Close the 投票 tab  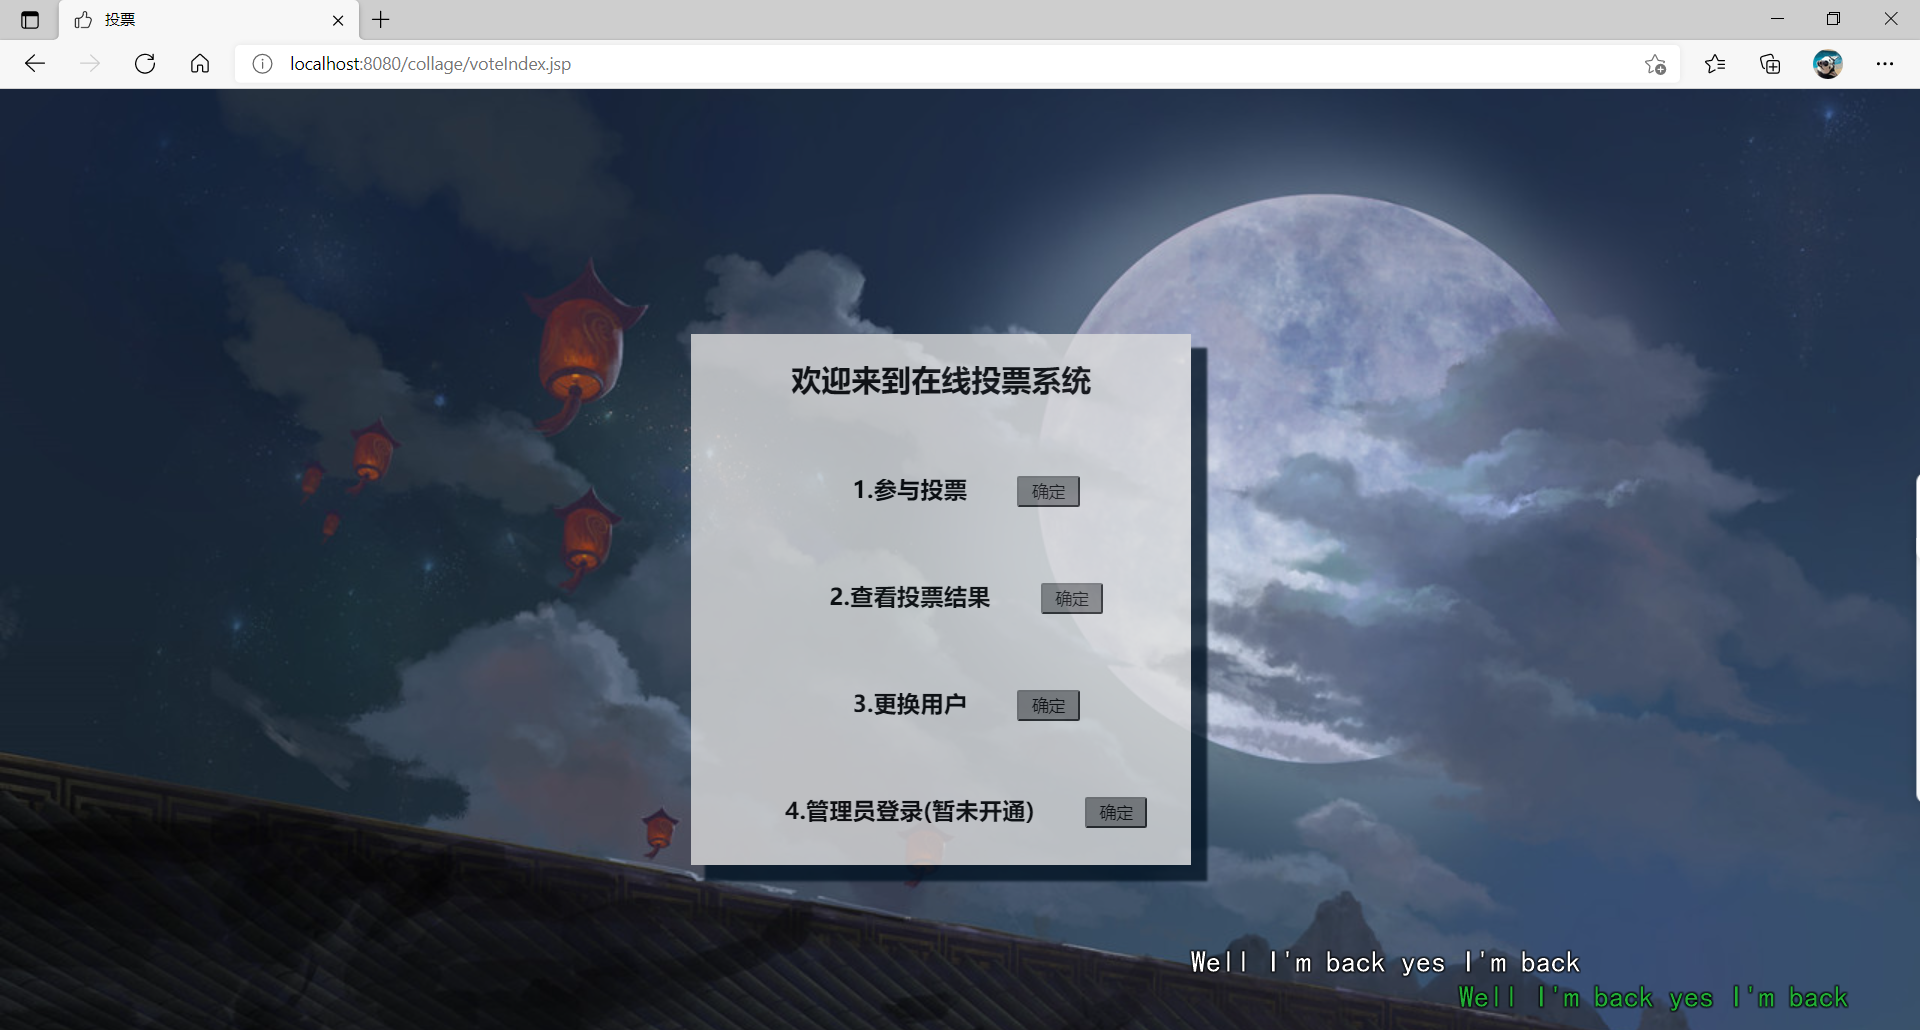(338, 20)
